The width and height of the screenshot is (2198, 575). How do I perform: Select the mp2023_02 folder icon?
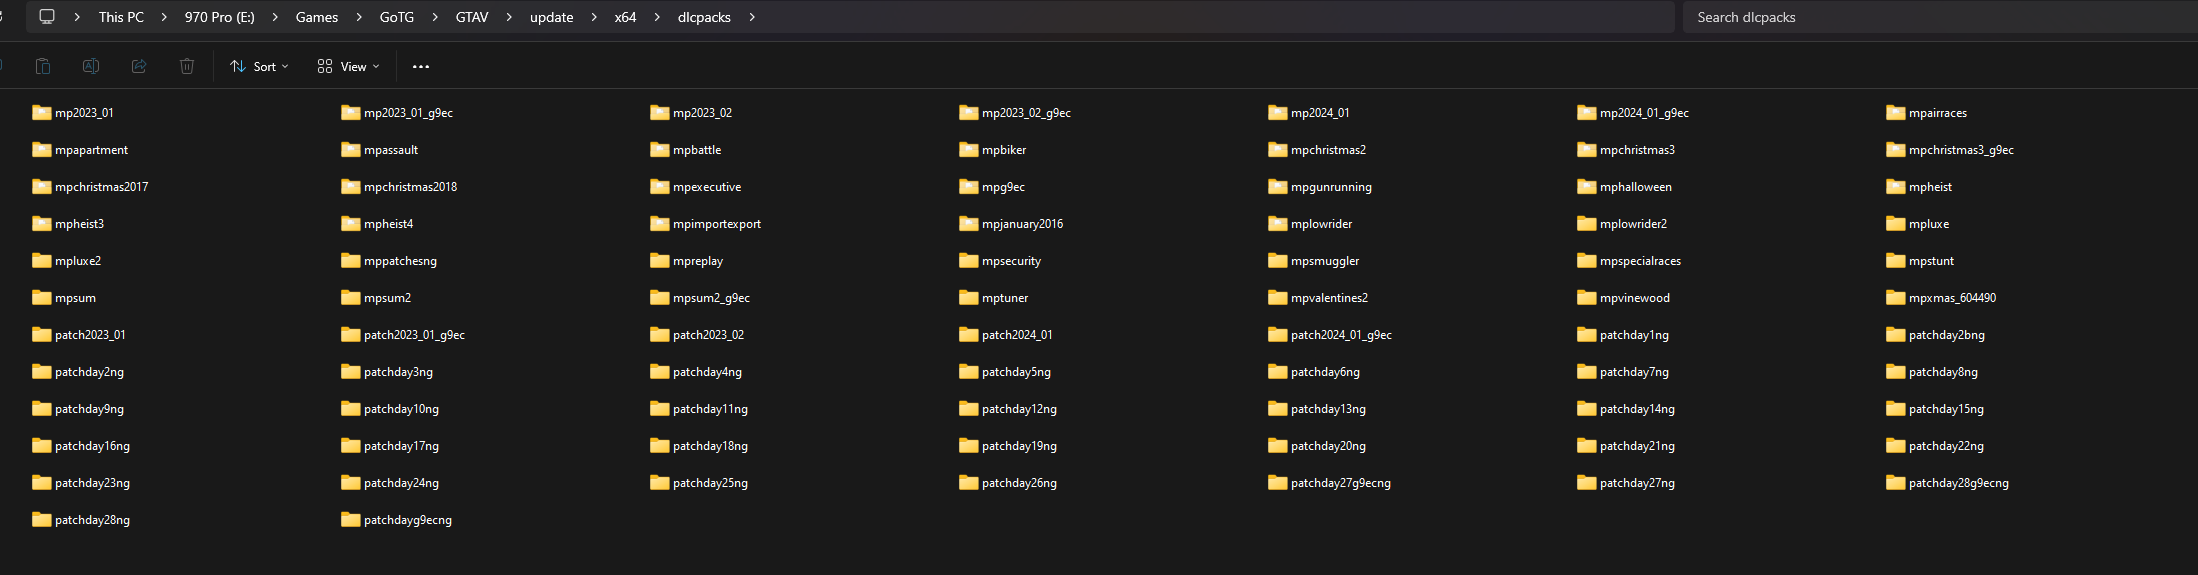coord(660,112)
